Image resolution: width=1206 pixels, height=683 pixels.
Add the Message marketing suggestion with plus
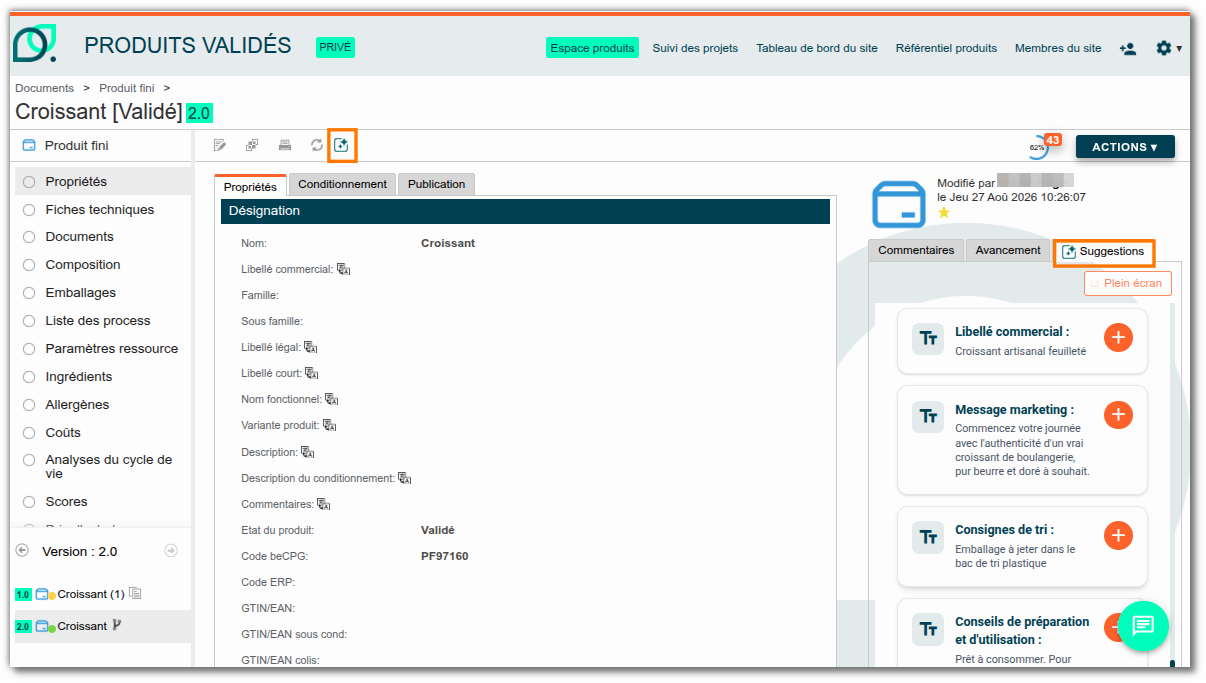1118,415
